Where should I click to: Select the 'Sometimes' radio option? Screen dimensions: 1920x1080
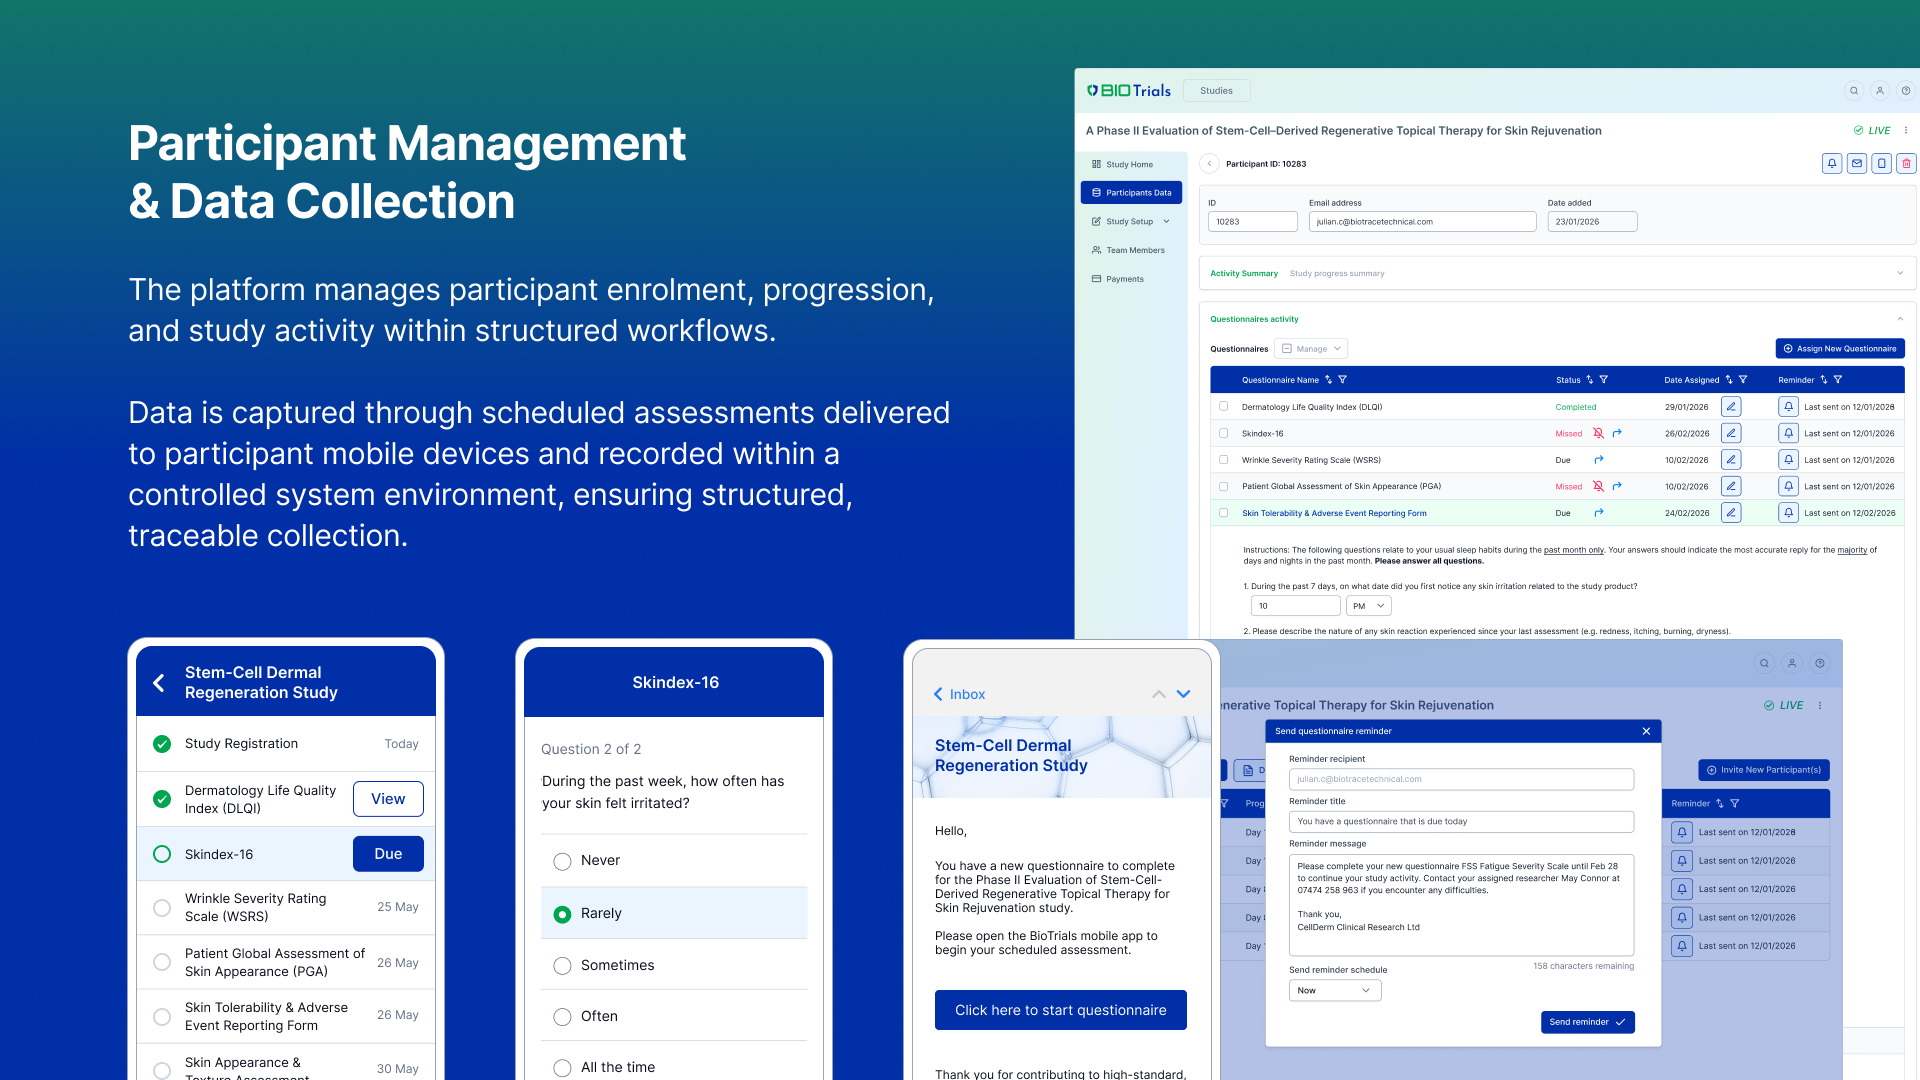pyautogui.click(x=562, y=966)
